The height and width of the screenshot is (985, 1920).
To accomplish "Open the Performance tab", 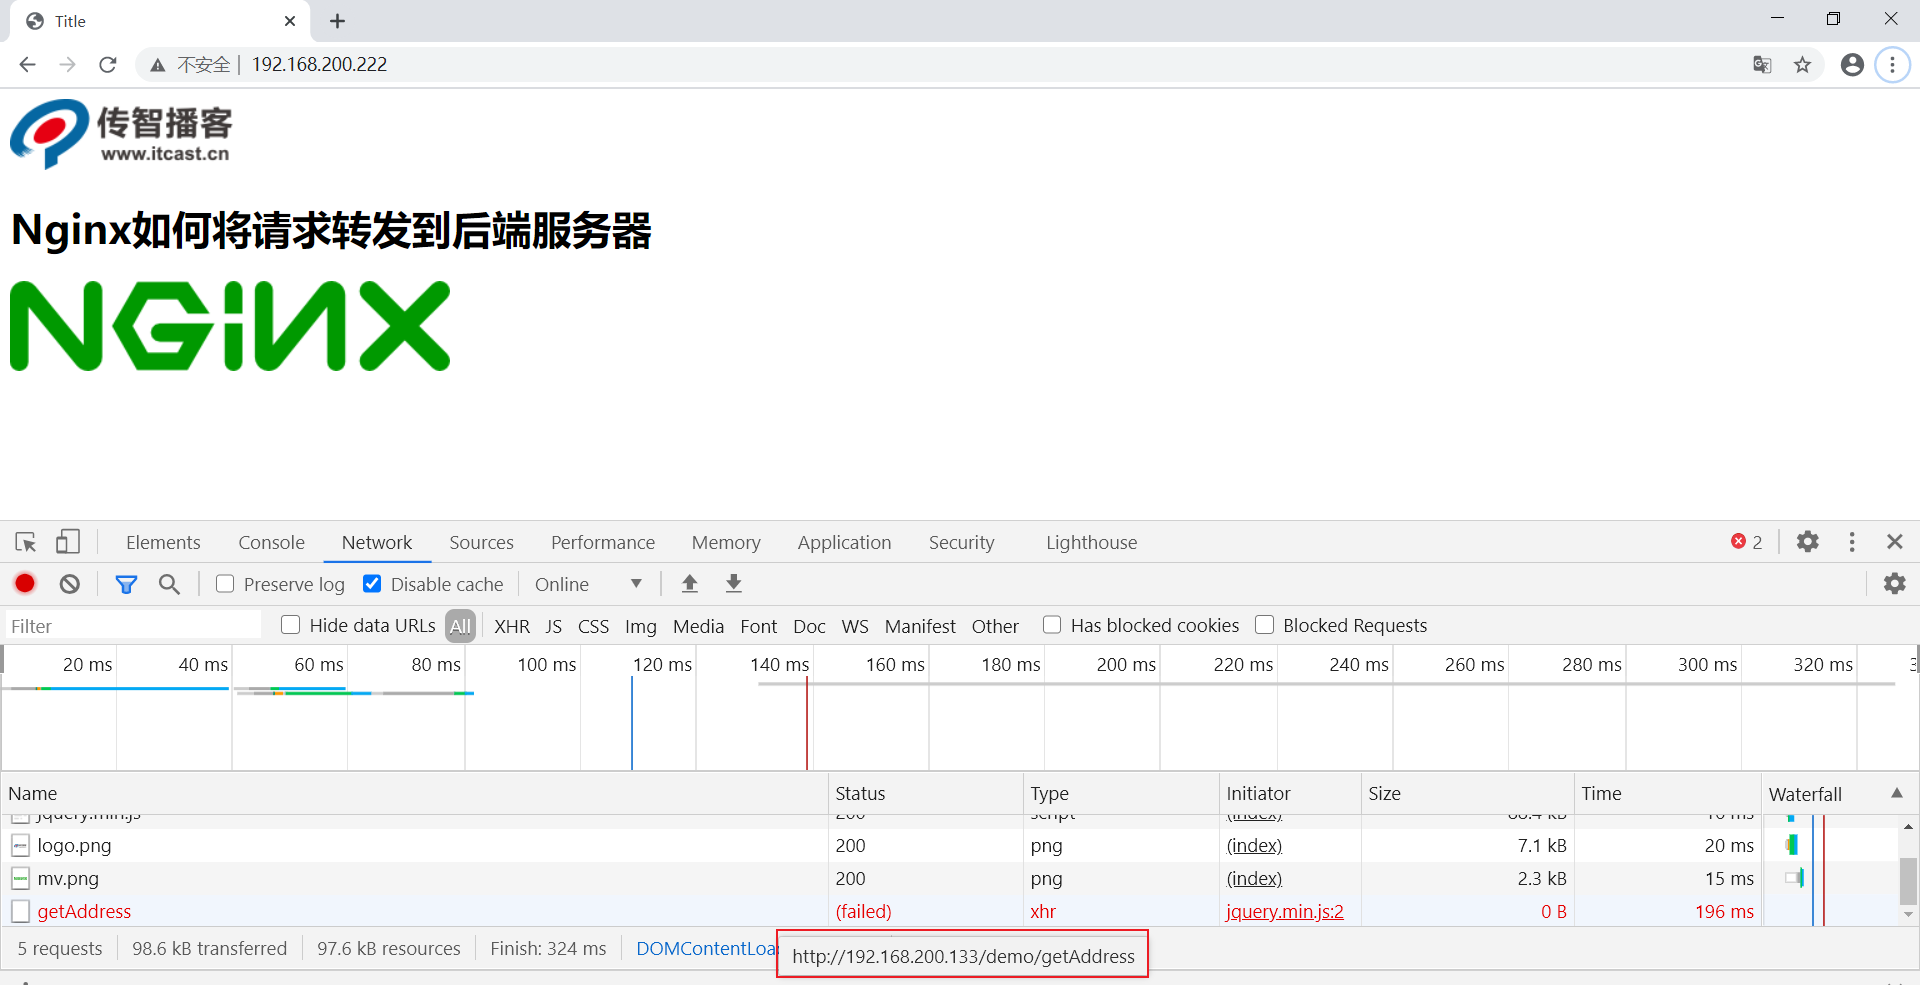I will click(603, 542).
